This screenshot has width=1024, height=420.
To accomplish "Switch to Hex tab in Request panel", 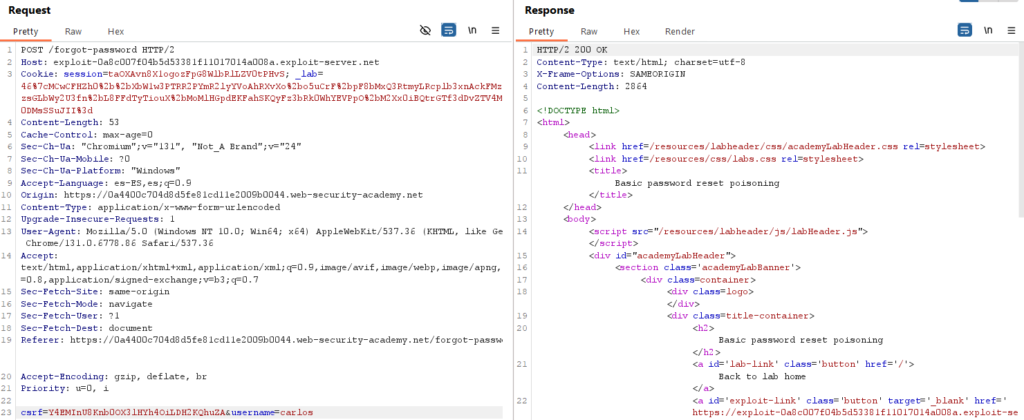I will tap(116, 31).
